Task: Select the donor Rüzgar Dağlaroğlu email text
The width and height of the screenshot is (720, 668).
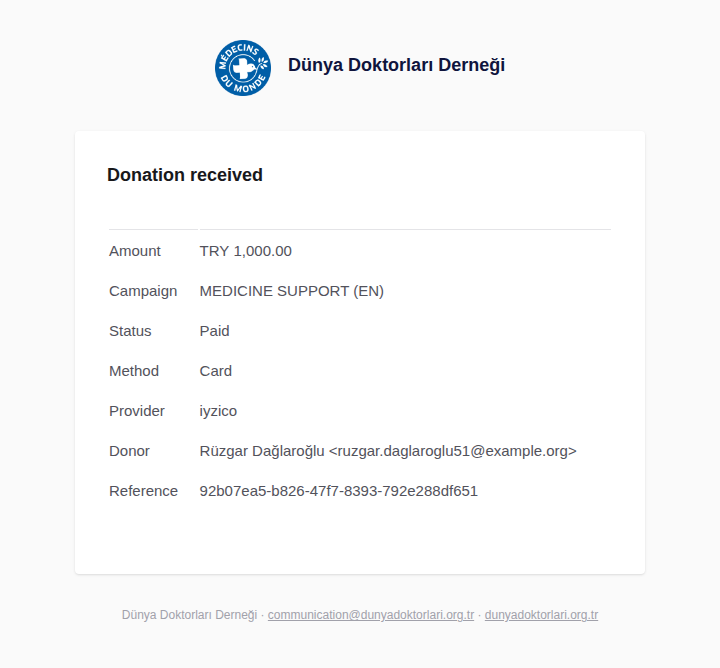Action: pos(388,451)
